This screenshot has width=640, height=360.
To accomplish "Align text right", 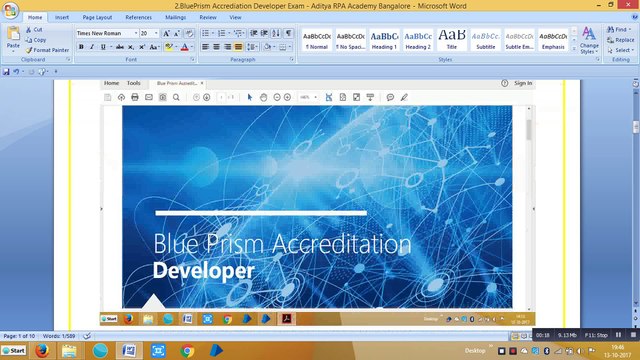I will click(227, 47).
